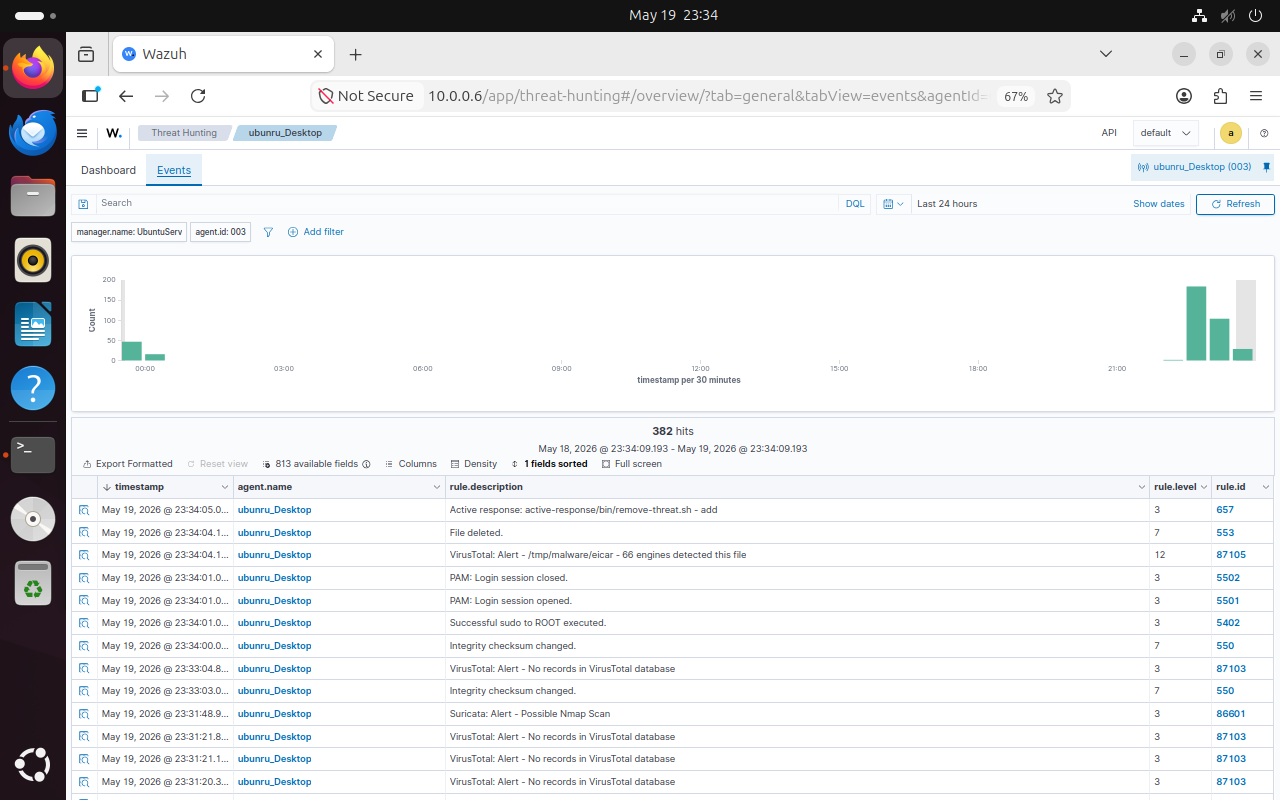Open Firefox View from the tab bar
This screenshot has width=1280, height=800.
point(86,54)
